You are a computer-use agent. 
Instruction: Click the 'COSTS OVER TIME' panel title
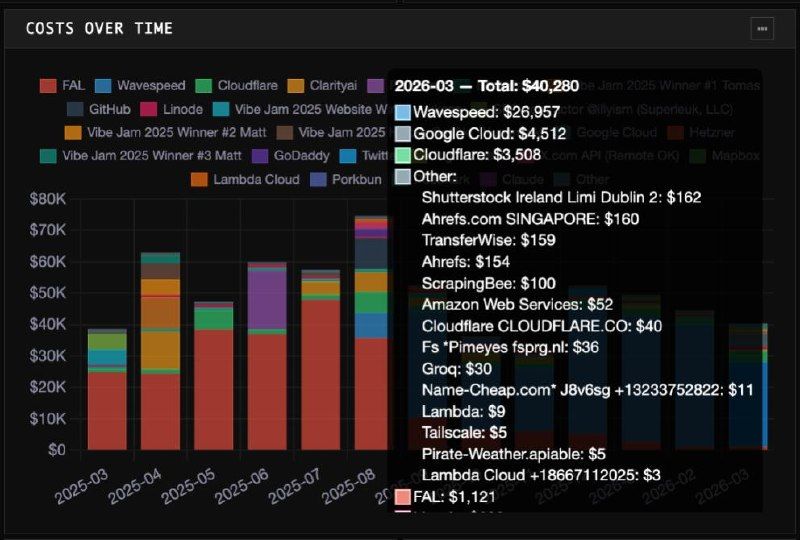pyautogui.click(x=99, y=29)
